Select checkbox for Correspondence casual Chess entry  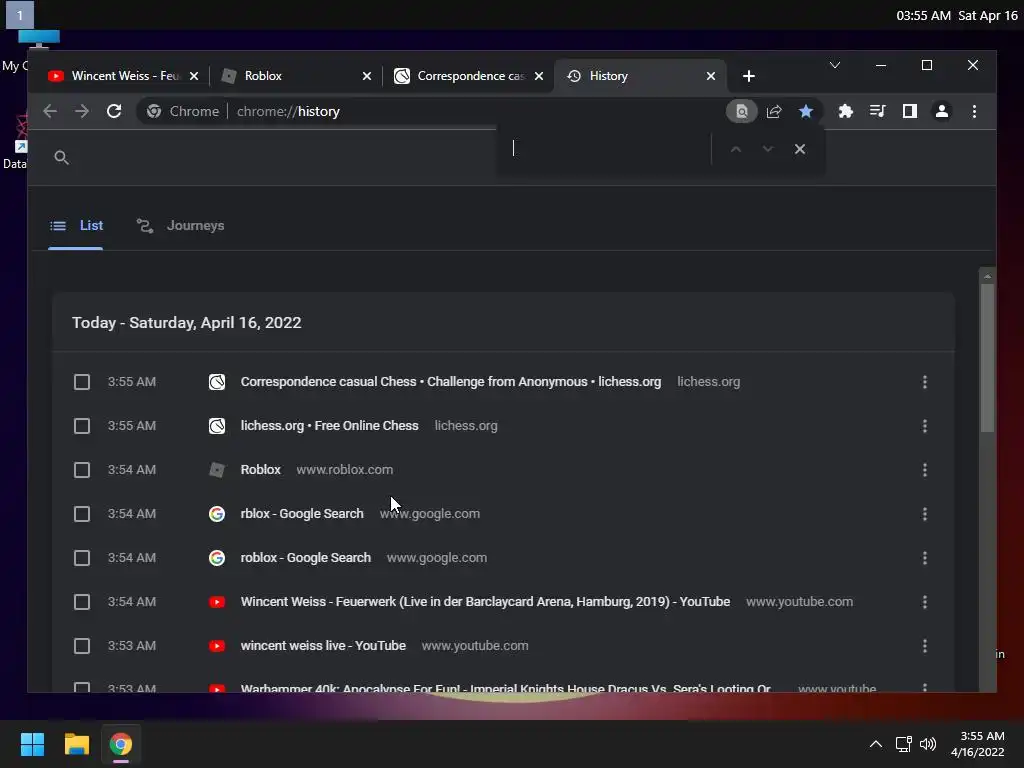coord(82,381)
